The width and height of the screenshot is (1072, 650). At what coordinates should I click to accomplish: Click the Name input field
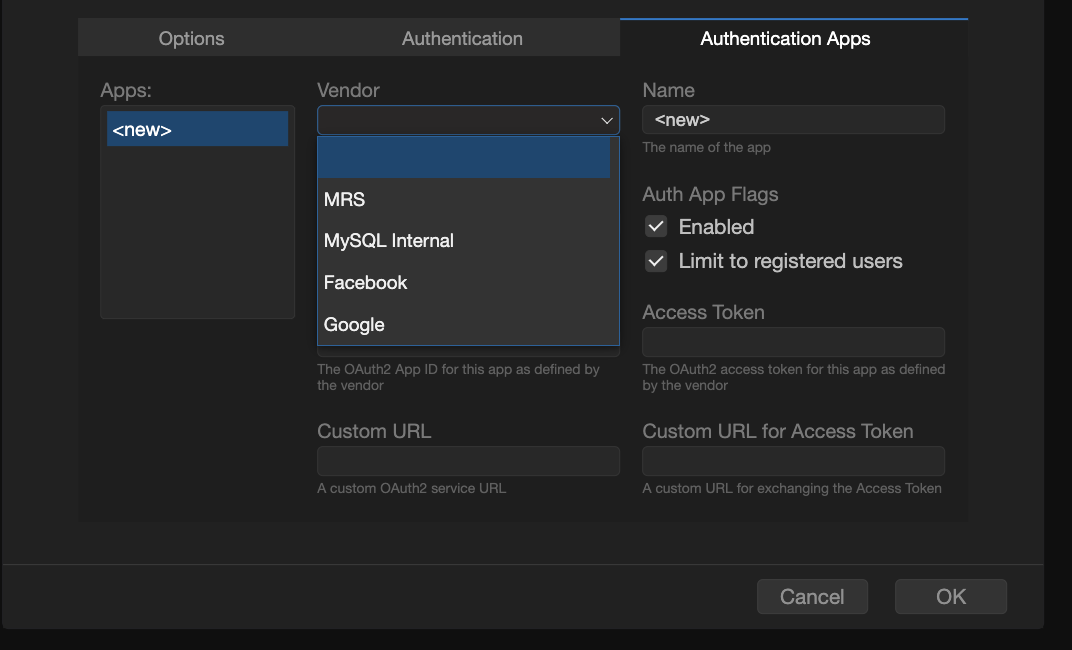tap(793, 120)
